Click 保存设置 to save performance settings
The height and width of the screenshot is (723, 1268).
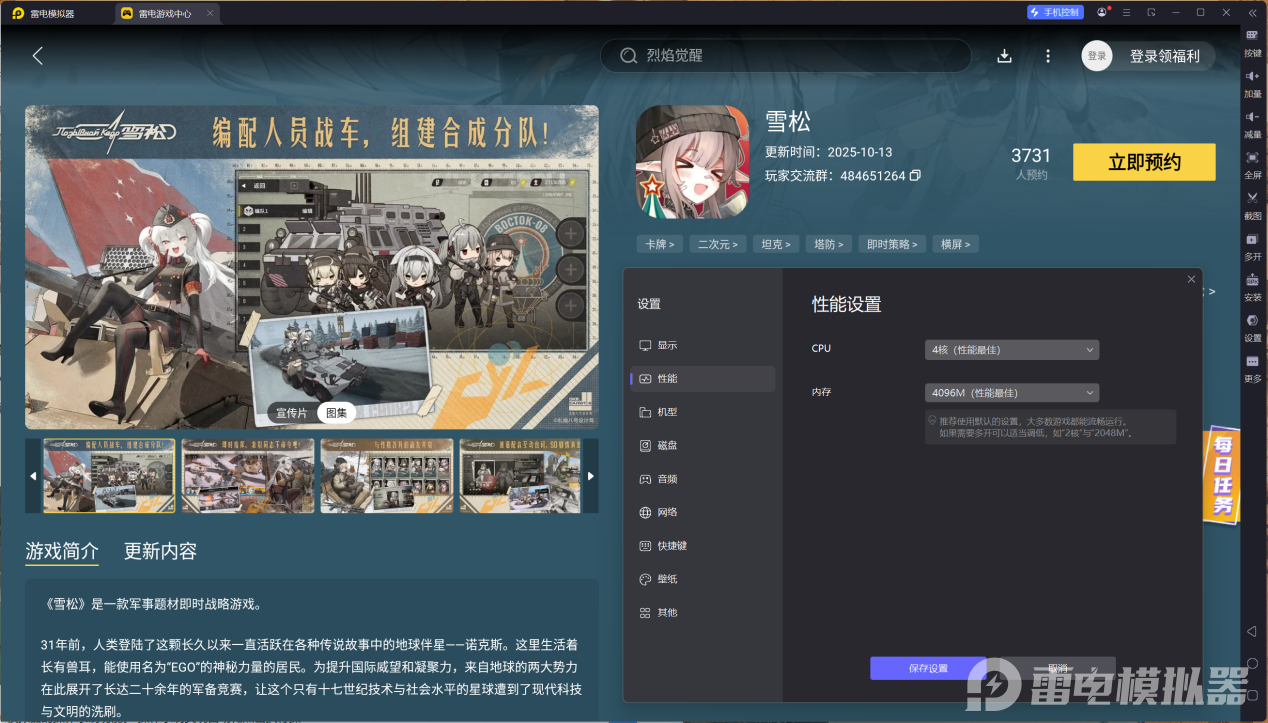coord(927,668)
